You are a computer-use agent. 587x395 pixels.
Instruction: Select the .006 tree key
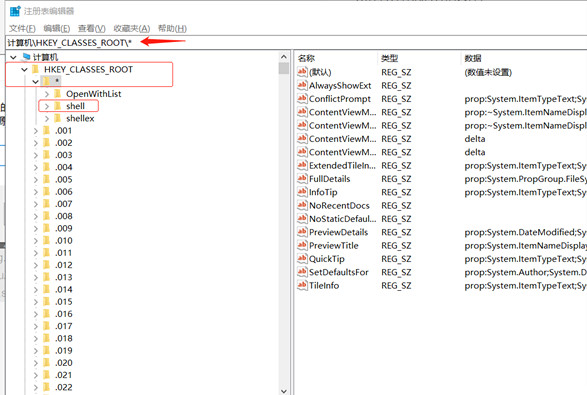coord(64,192)
